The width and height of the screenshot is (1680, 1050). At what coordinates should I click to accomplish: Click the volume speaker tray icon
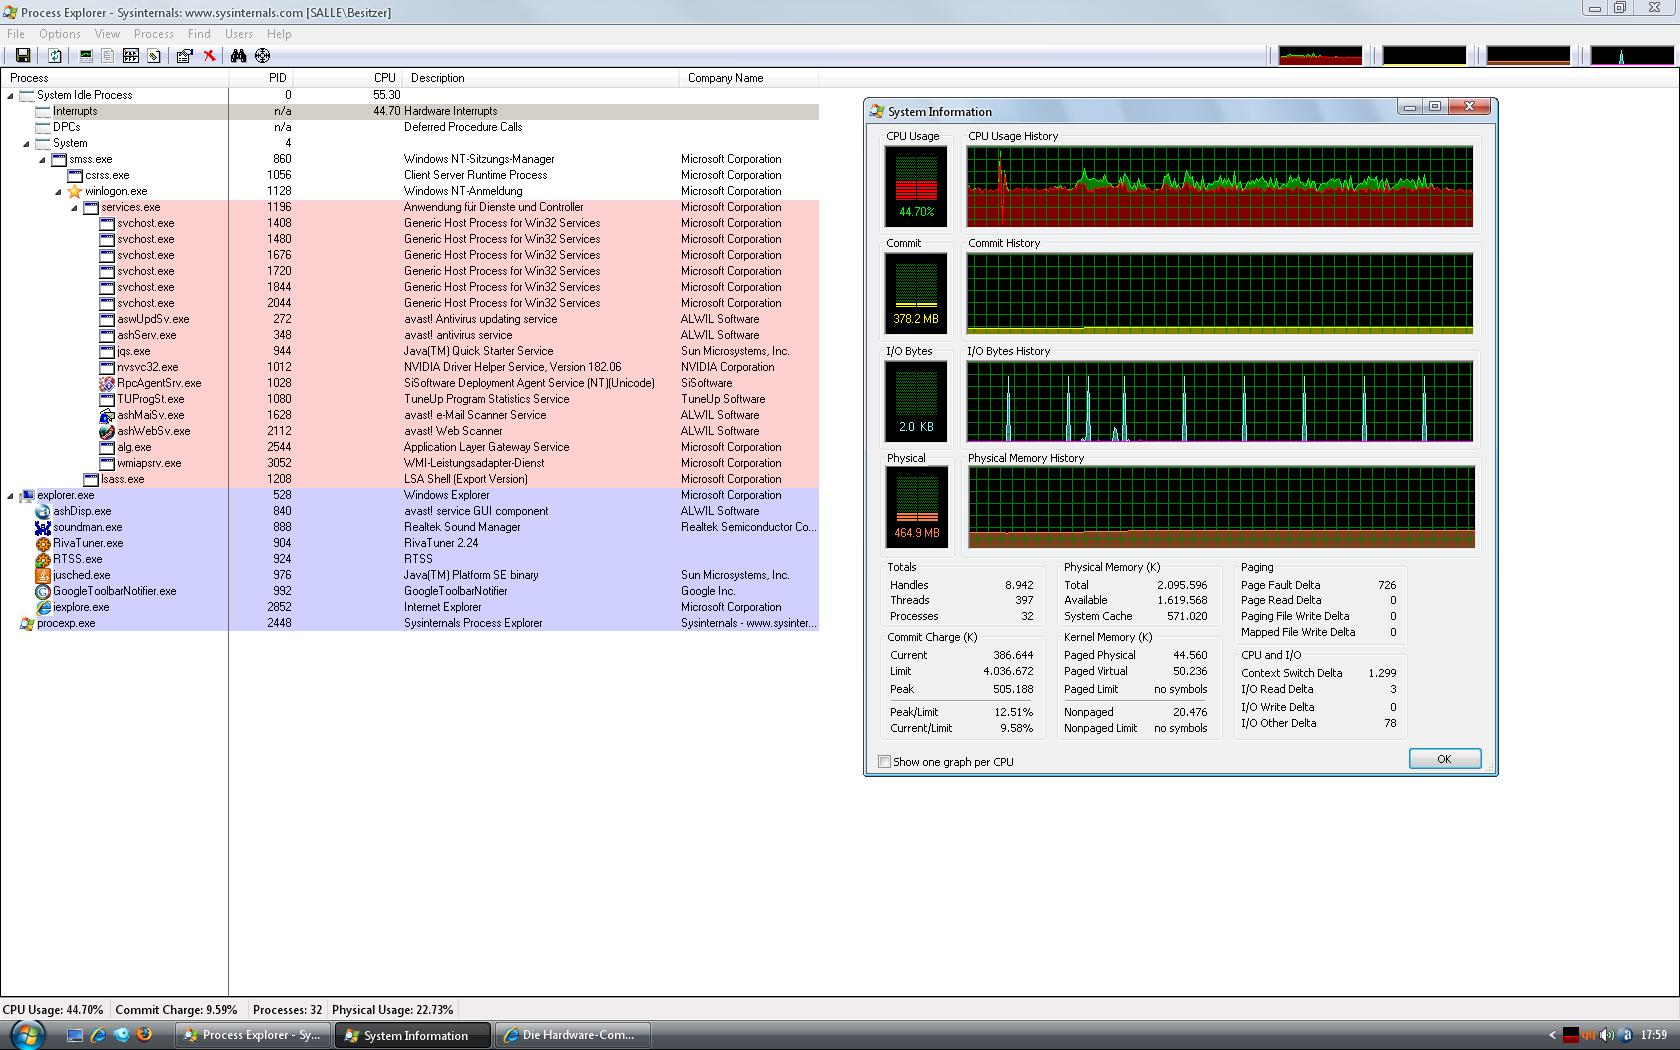1606,1035
